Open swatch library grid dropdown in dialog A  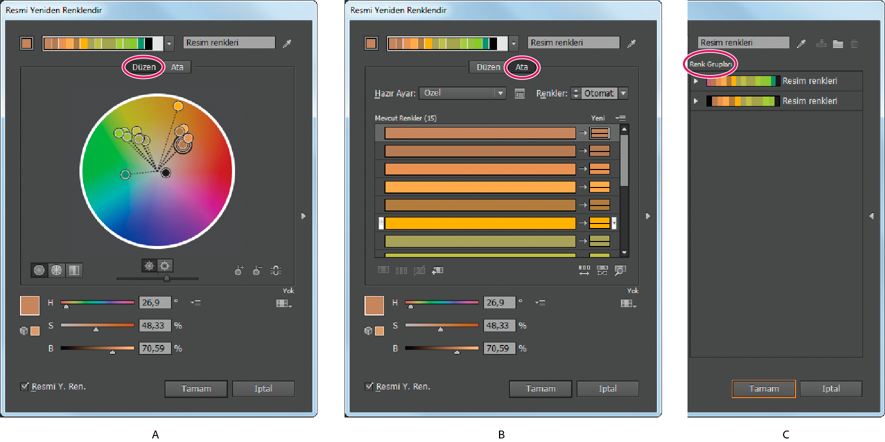coord(284,304)
